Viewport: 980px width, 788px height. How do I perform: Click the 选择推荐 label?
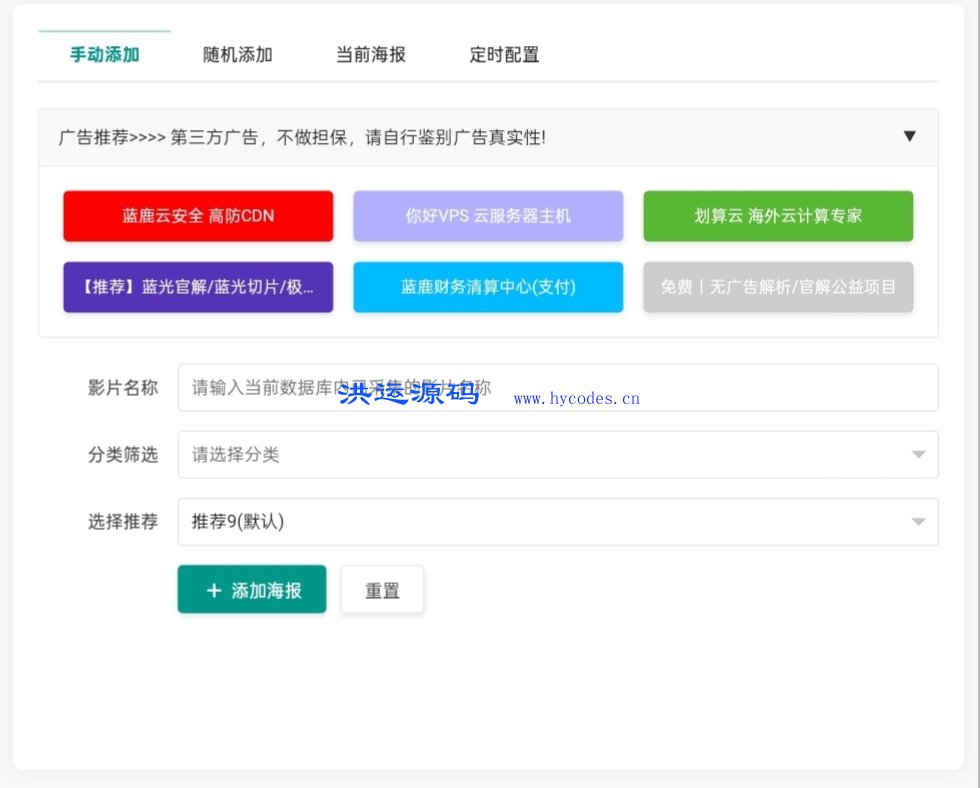point(122,522)
